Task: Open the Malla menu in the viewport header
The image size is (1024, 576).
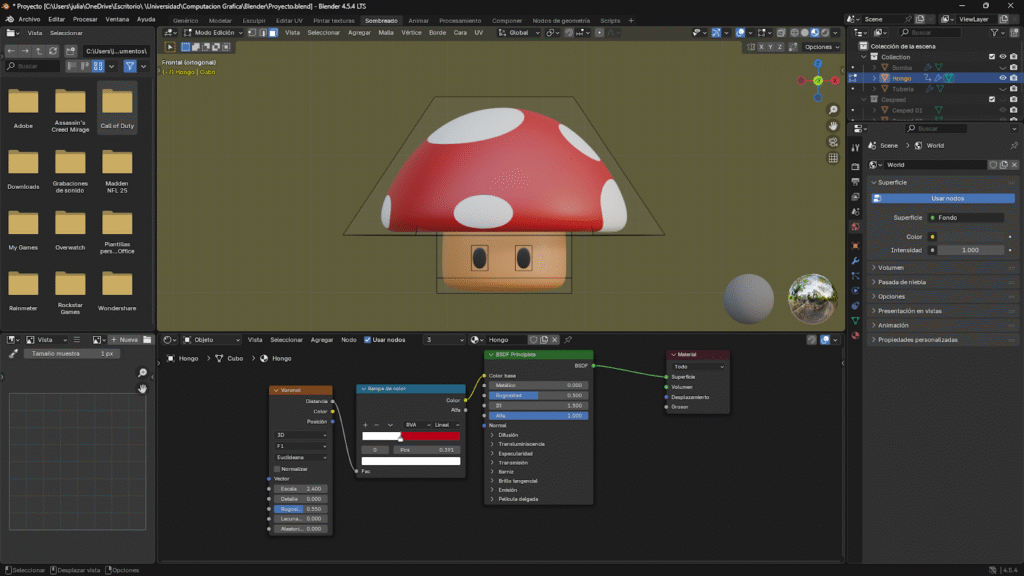Action: (385, 33)
